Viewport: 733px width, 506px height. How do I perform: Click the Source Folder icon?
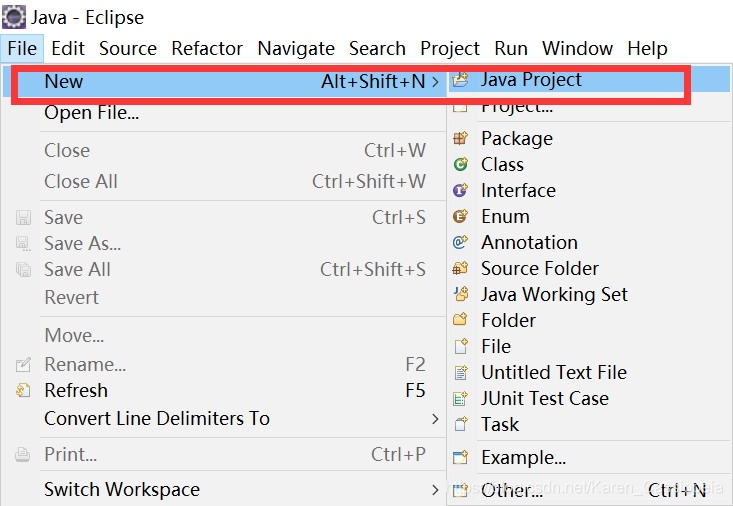click(x=460, y=268)
